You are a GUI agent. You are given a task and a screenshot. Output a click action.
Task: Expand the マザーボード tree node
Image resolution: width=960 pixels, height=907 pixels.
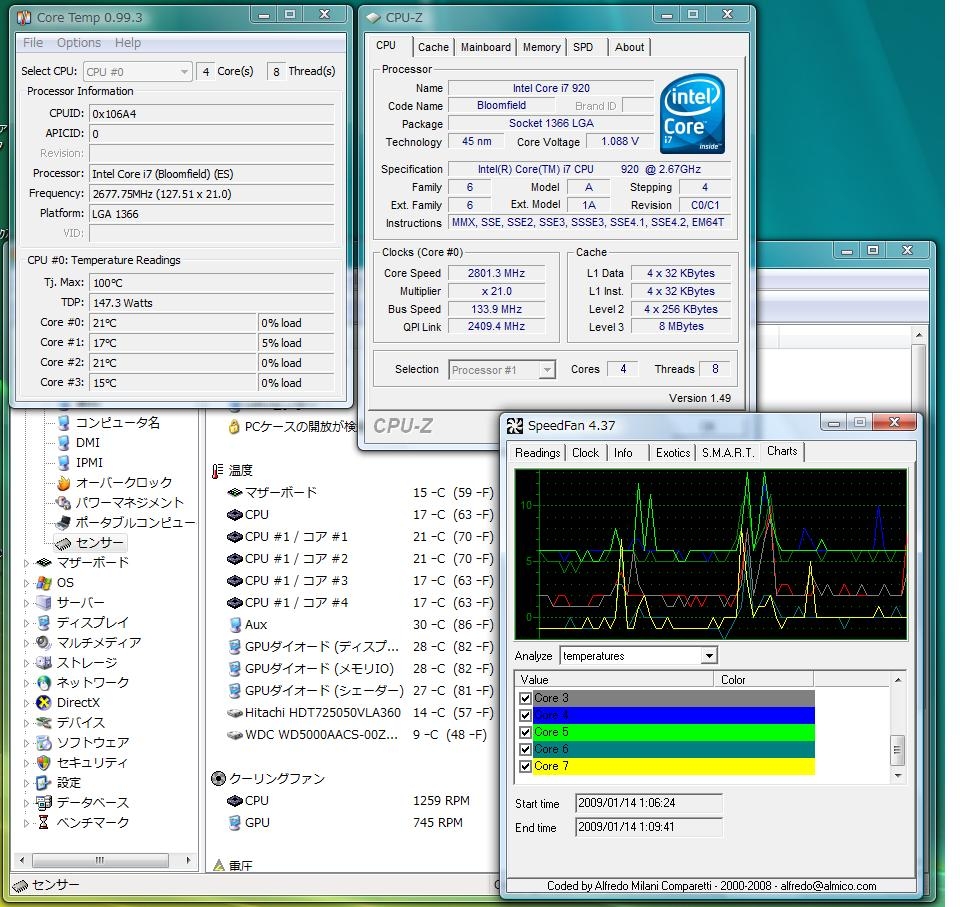pos(27,563)
